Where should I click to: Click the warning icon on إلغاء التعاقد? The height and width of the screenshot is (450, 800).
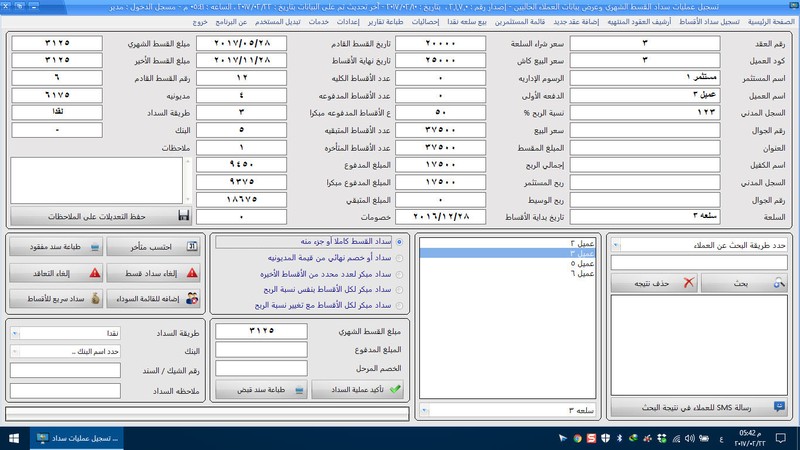95,272
